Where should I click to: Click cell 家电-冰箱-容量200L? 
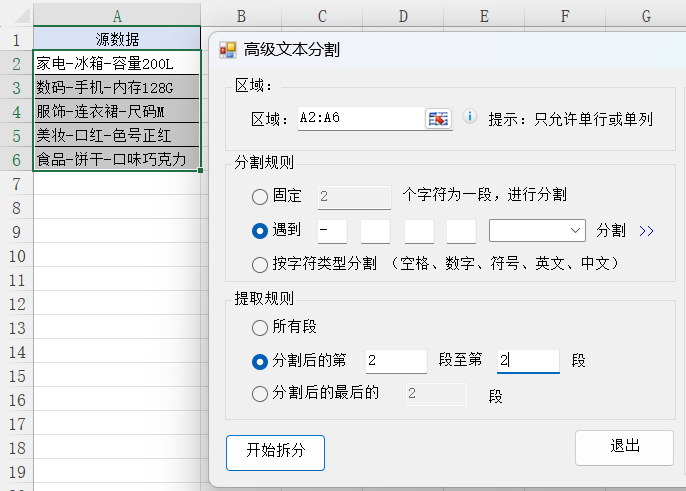(117, 63)
